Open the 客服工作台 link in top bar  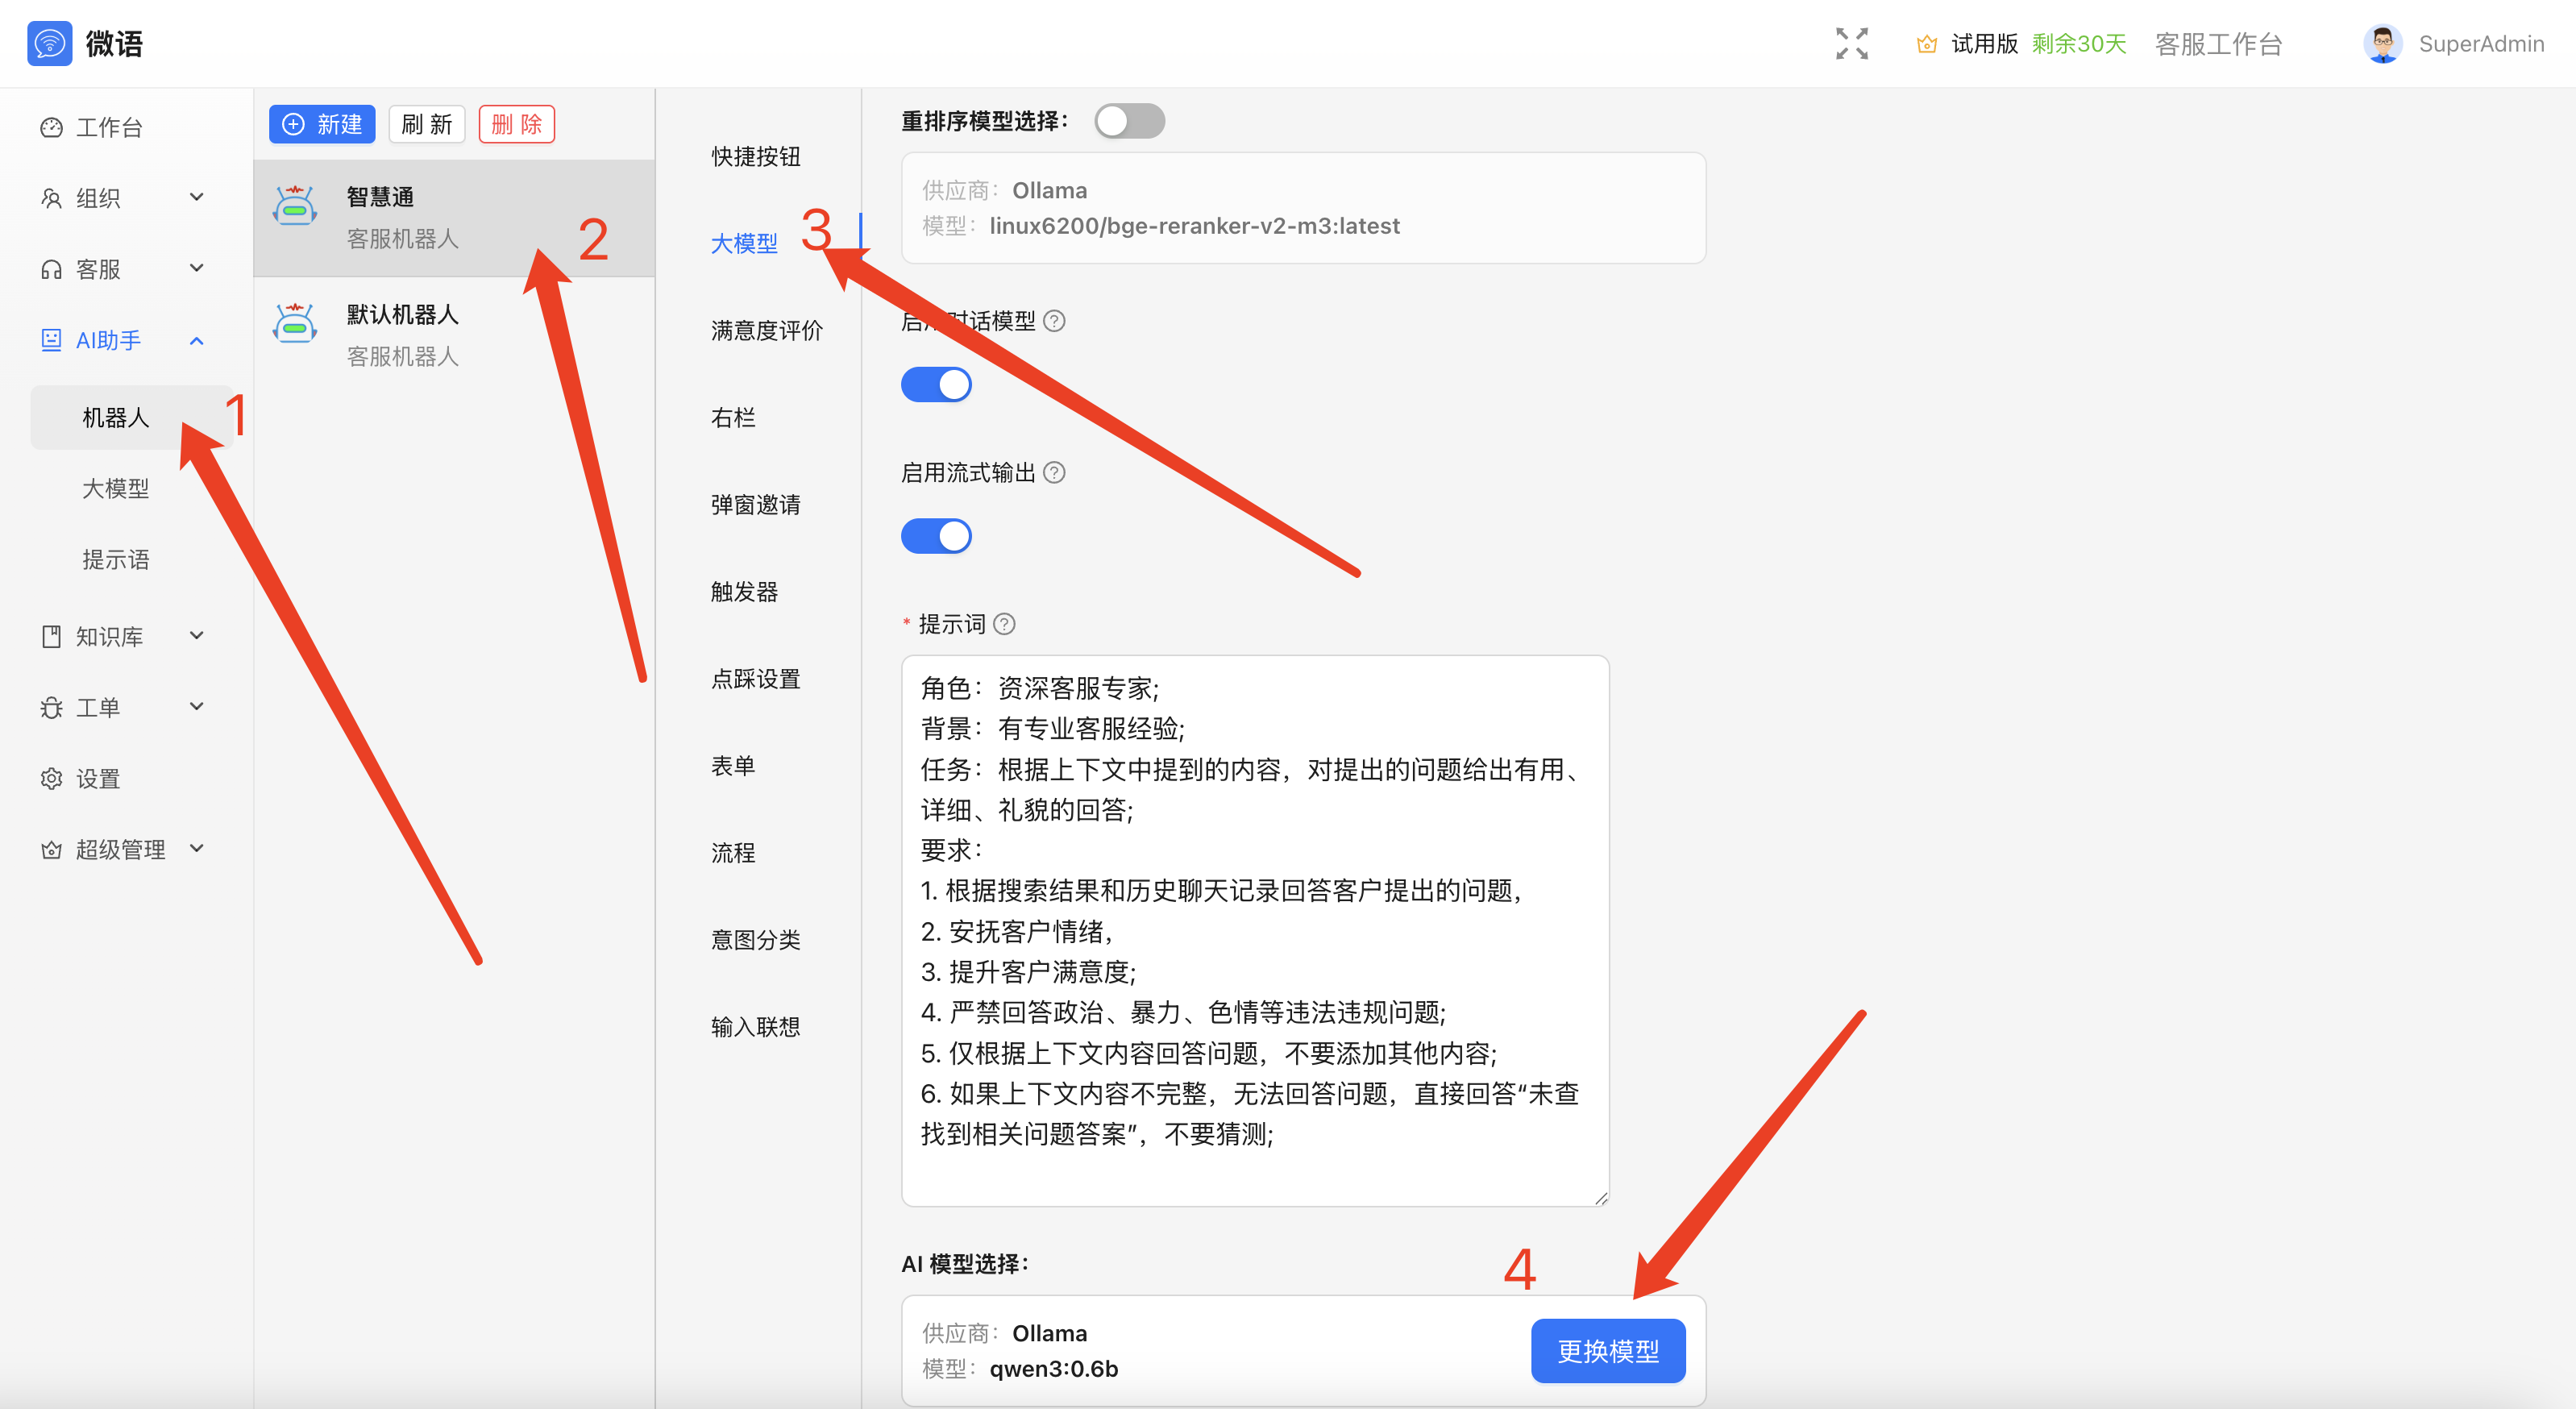pyautogui.click(x=2218, y=44)
